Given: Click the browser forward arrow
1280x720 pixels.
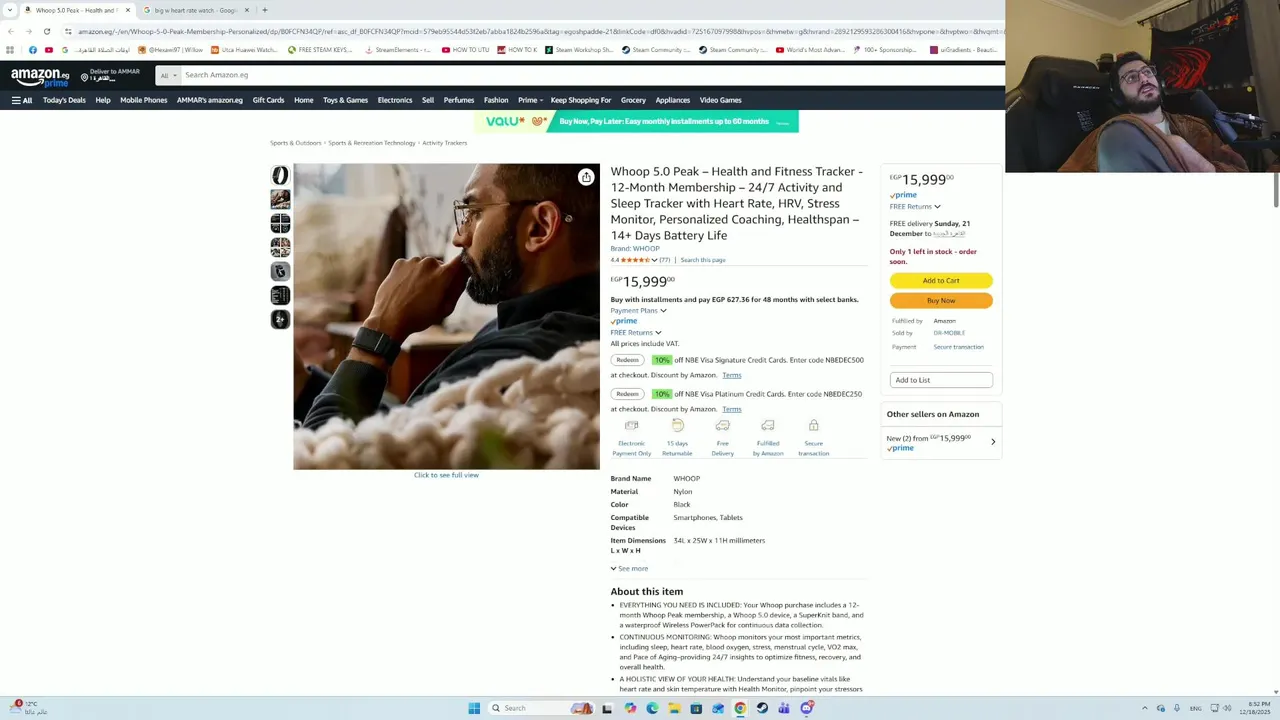Looking at the screenshot, I should click(x=28, y=31).
